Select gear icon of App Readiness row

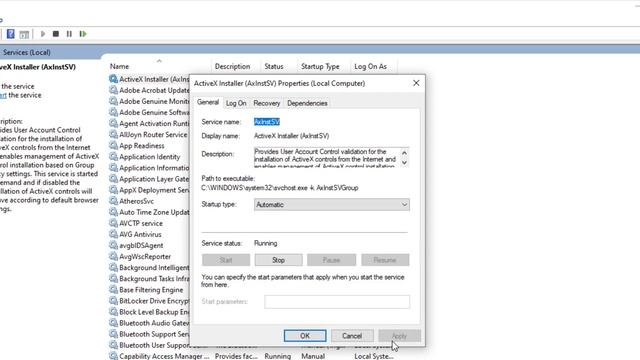(x=113, y=145)
